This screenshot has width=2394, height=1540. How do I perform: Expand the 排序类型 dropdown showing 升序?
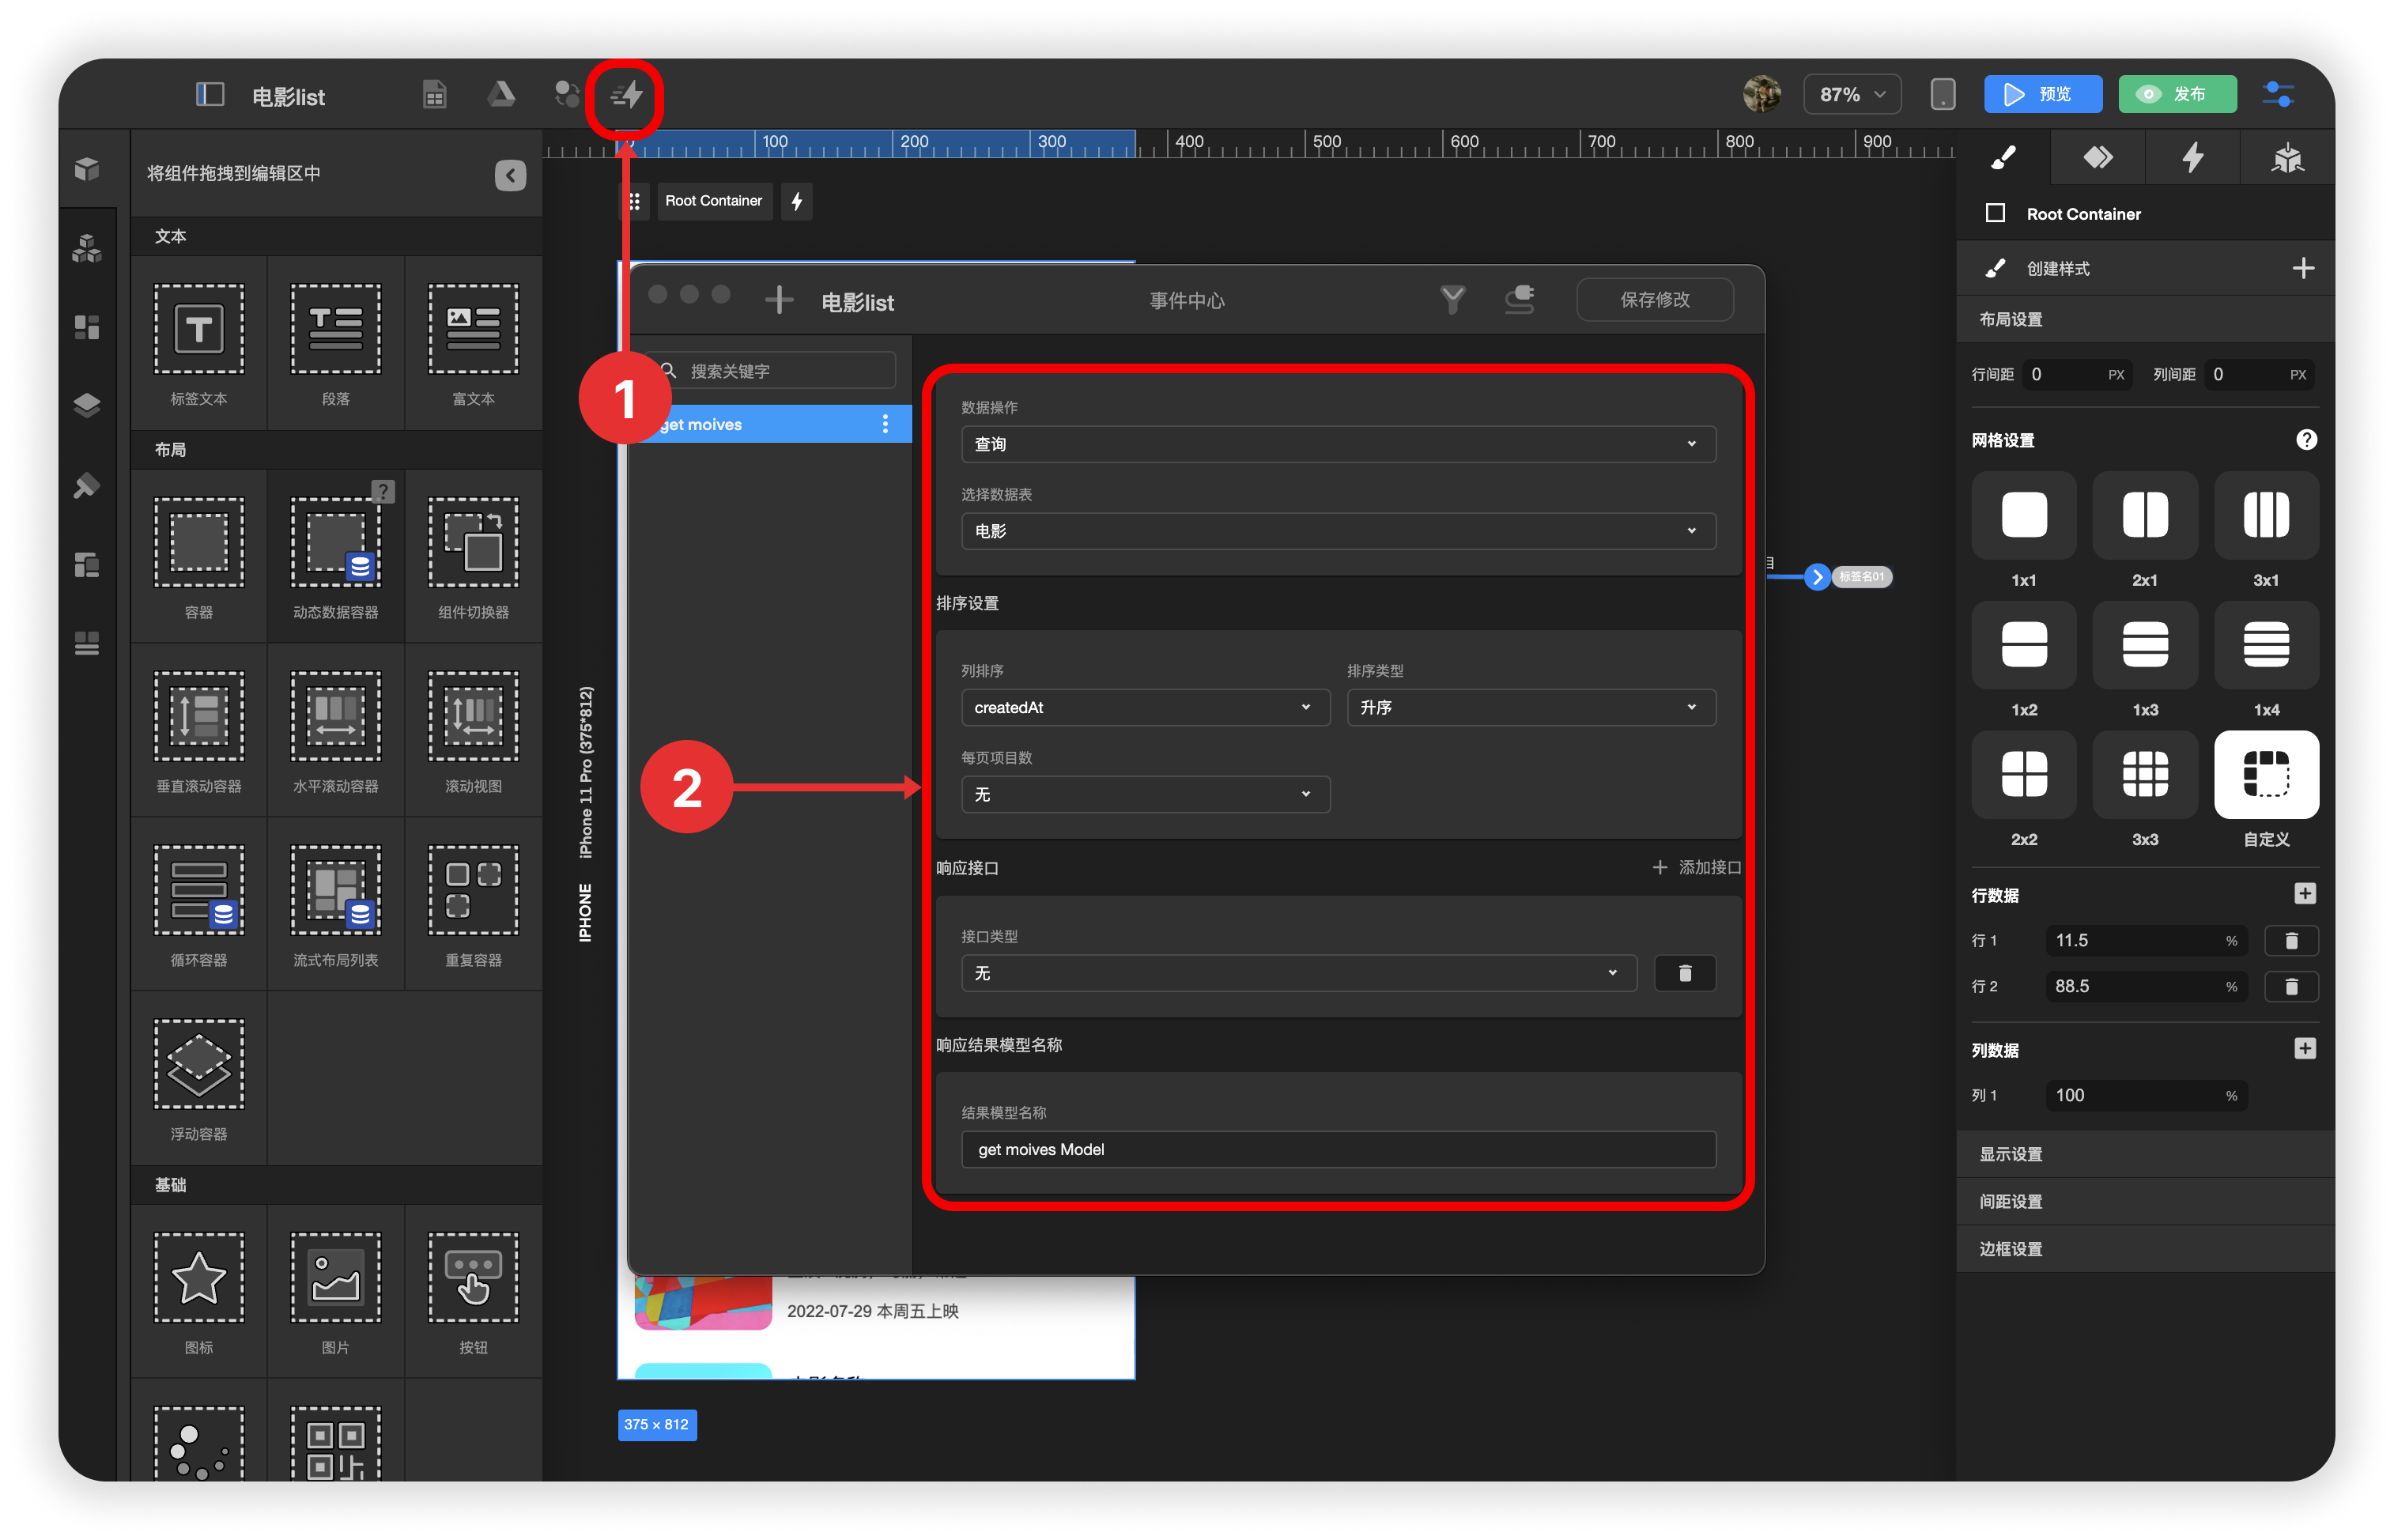pyautogui.click(x=1530, y=707)
